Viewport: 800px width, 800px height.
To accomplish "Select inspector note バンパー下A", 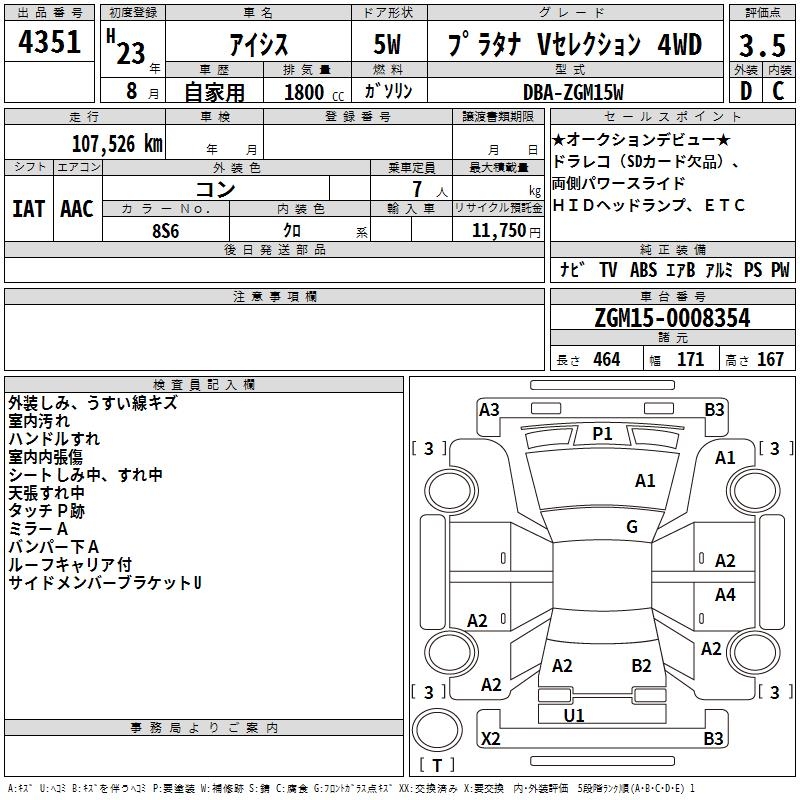I will (54, 547).
